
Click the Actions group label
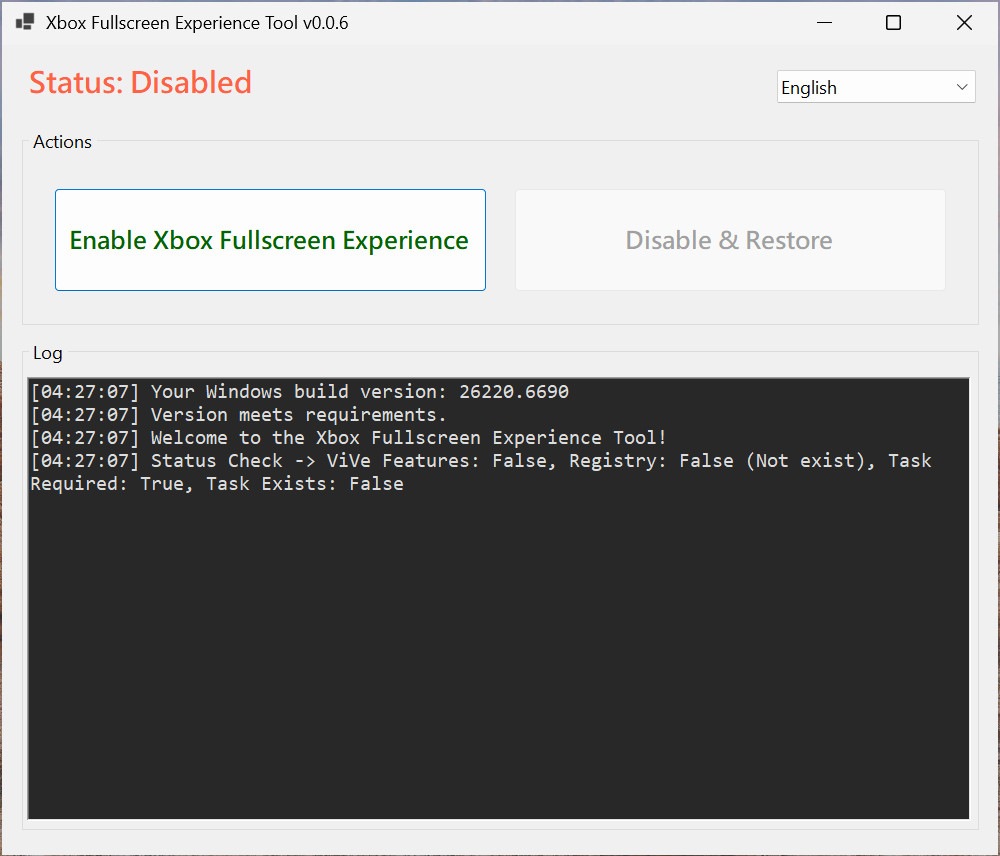62,142
